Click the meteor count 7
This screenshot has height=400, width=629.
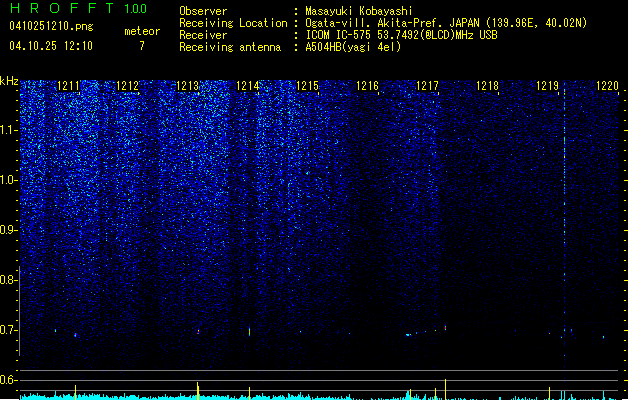point(142,46)
